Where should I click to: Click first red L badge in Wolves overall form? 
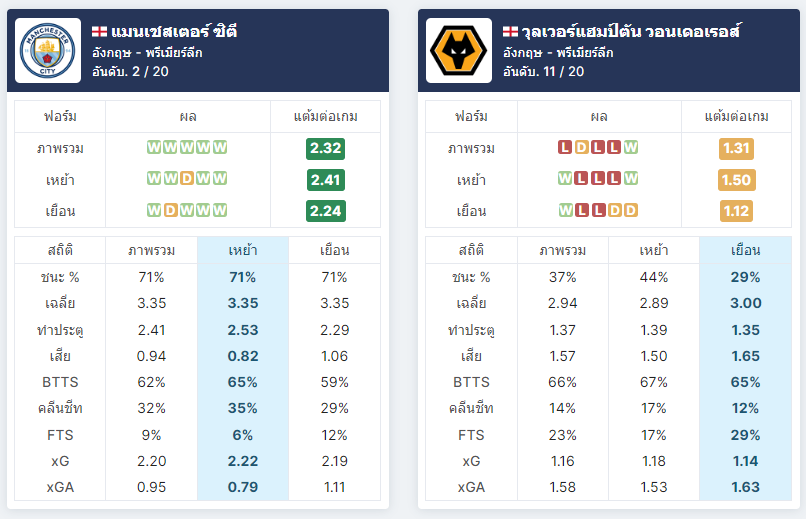coord(565,147)
